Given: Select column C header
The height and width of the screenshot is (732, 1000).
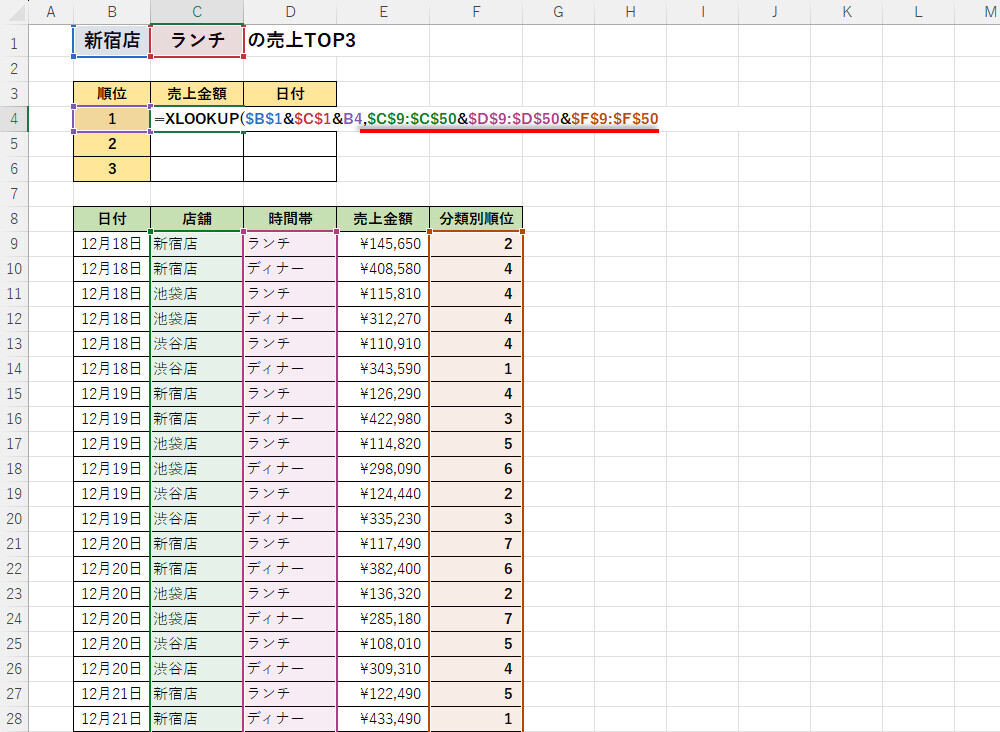Looking at the screenshot, I should click(x=196, y=11).
